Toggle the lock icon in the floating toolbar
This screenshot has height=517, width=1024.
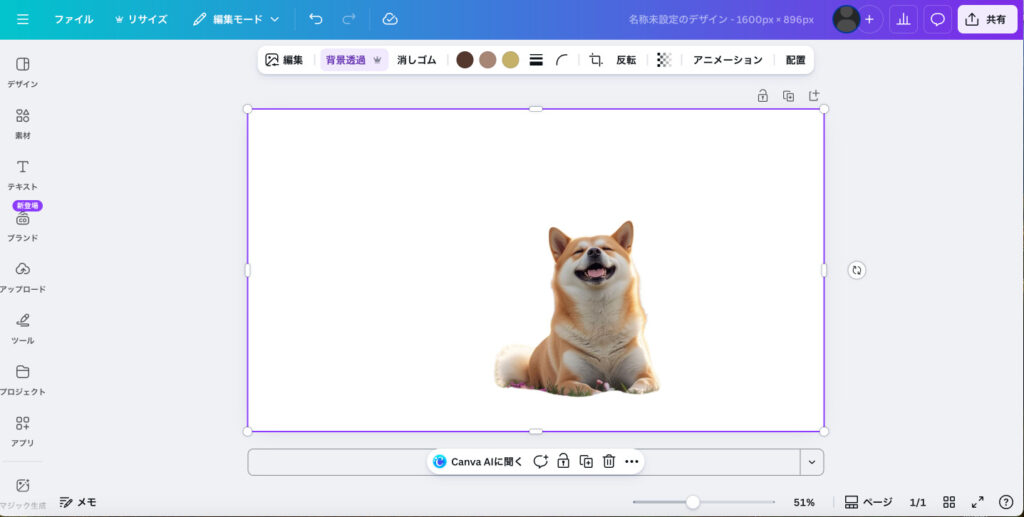563,461
